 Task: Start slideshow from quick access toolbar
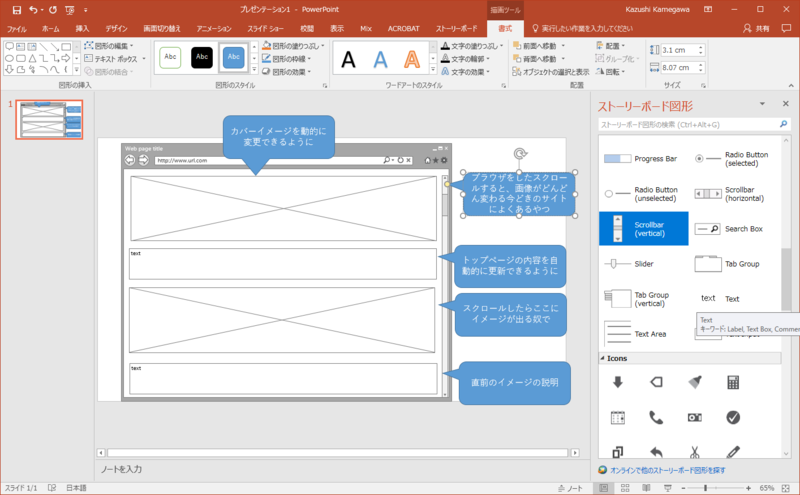pyautogui.click(x=70, y=10)
